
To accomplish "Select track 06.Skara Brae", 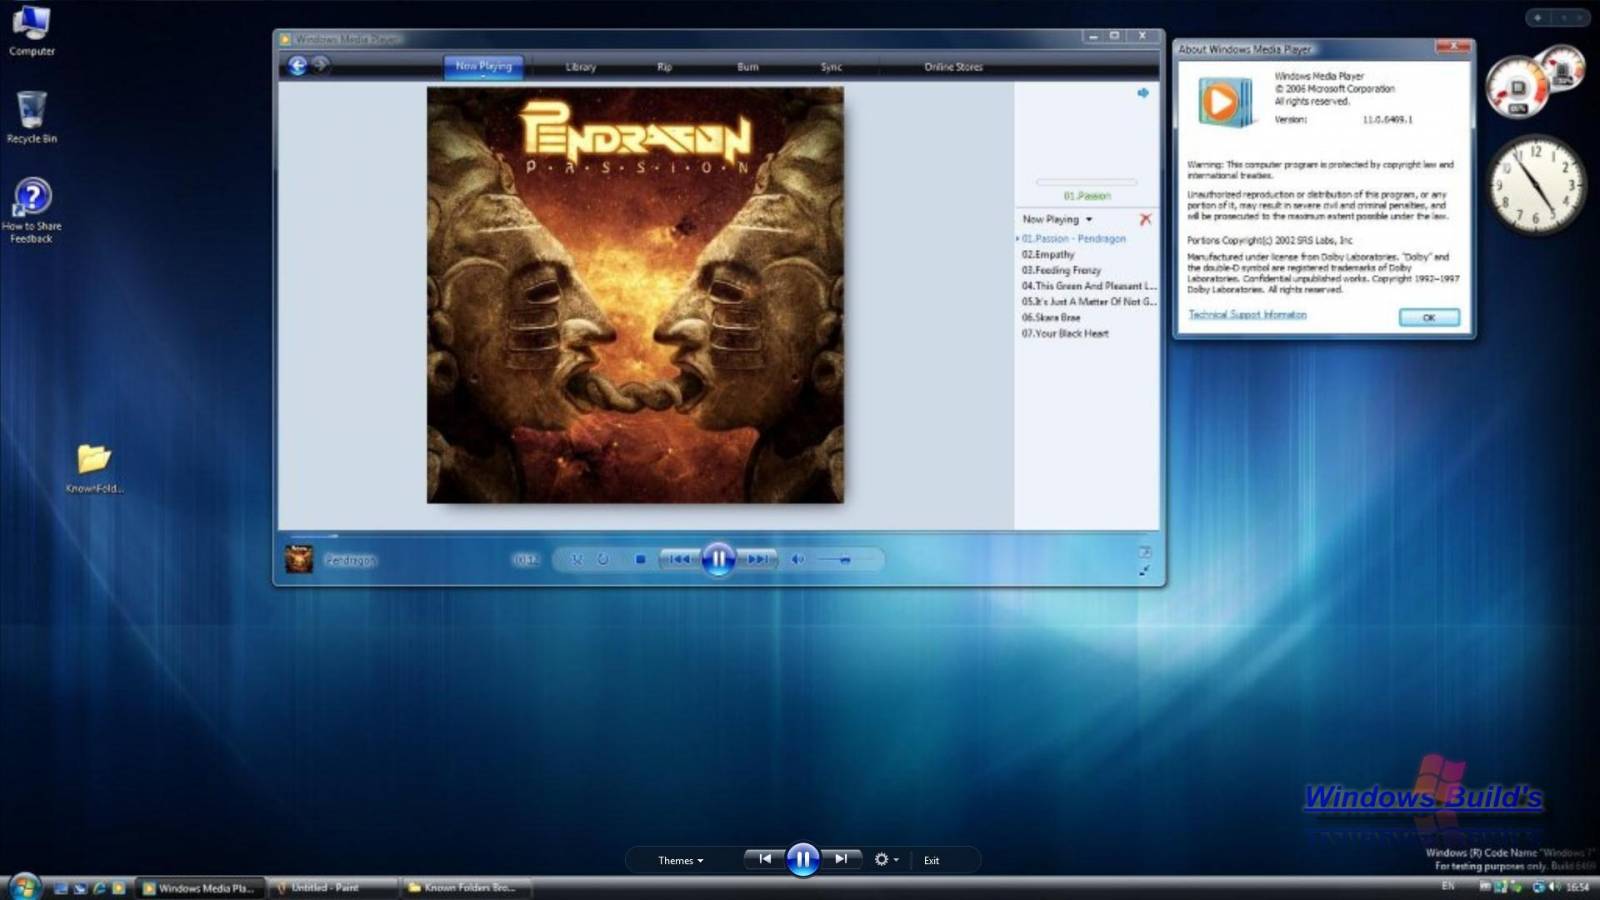I will click(1050, 317).
